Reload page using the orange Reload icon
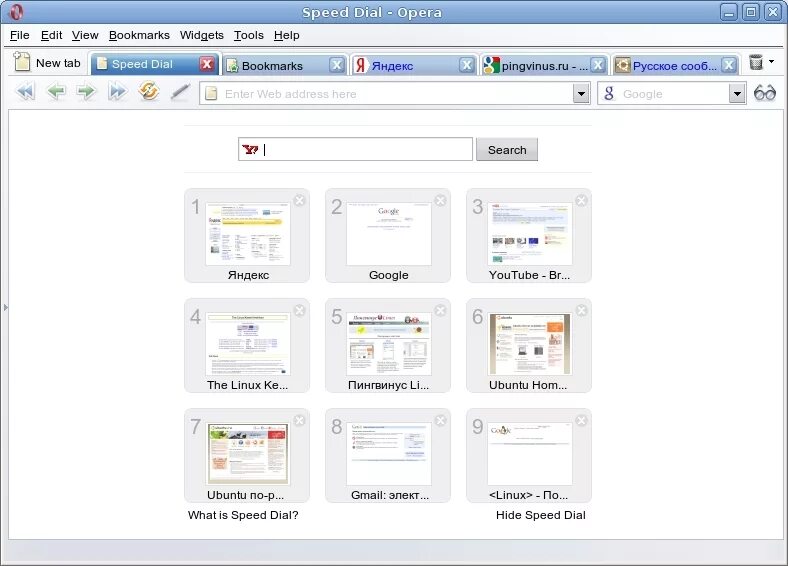Image resolution: width=788 pixels, height=566 pixels. click(149, 91)
